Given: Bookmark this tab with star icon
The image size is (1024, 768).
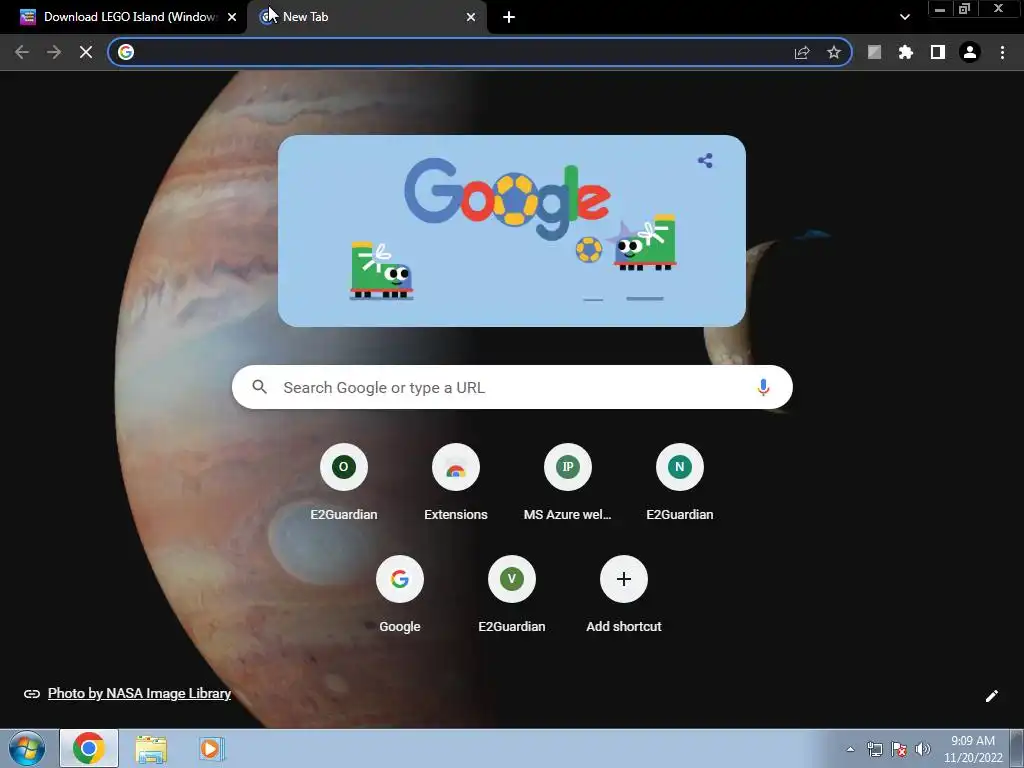Looking at the screenshot, I should pos(834,52).
